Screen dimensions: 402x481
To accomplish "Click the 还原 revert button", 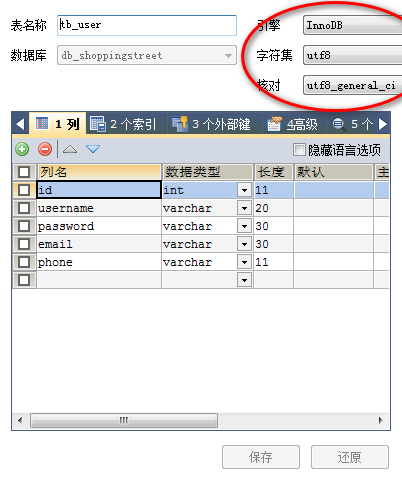I will 350,457.
